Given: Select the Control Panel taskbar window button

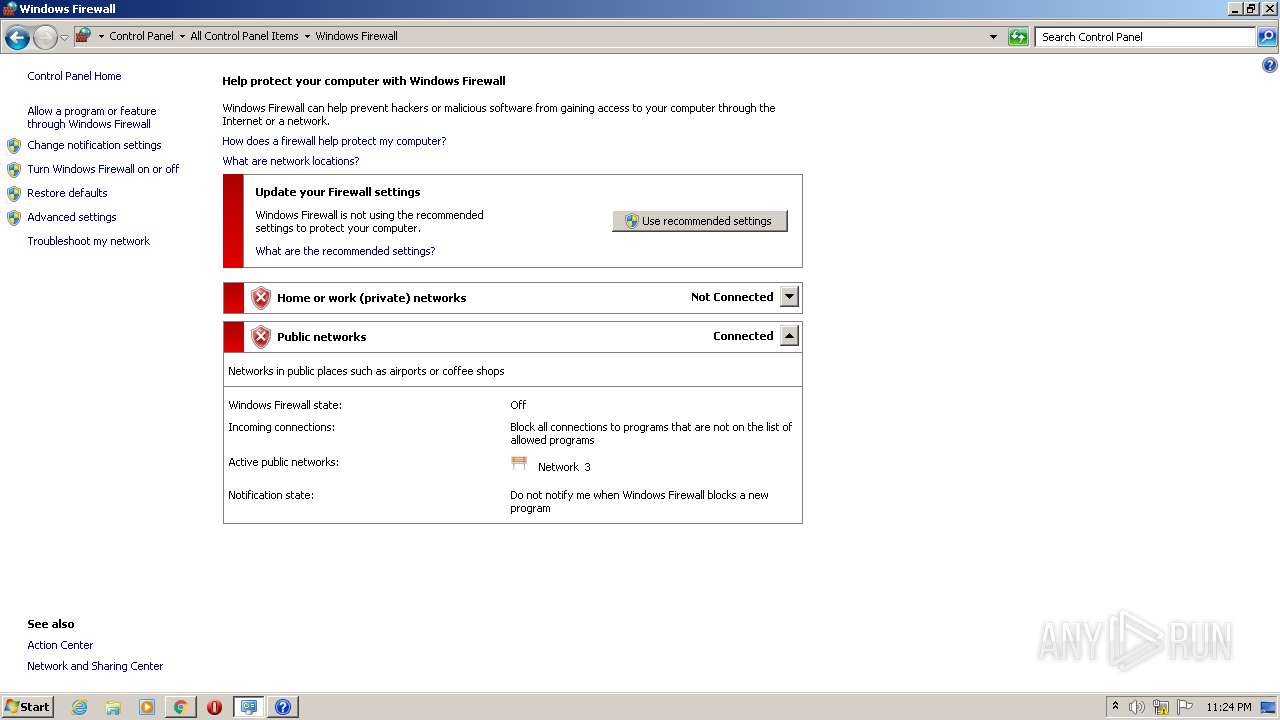Looking at the screenshot, I should (248, 707).
